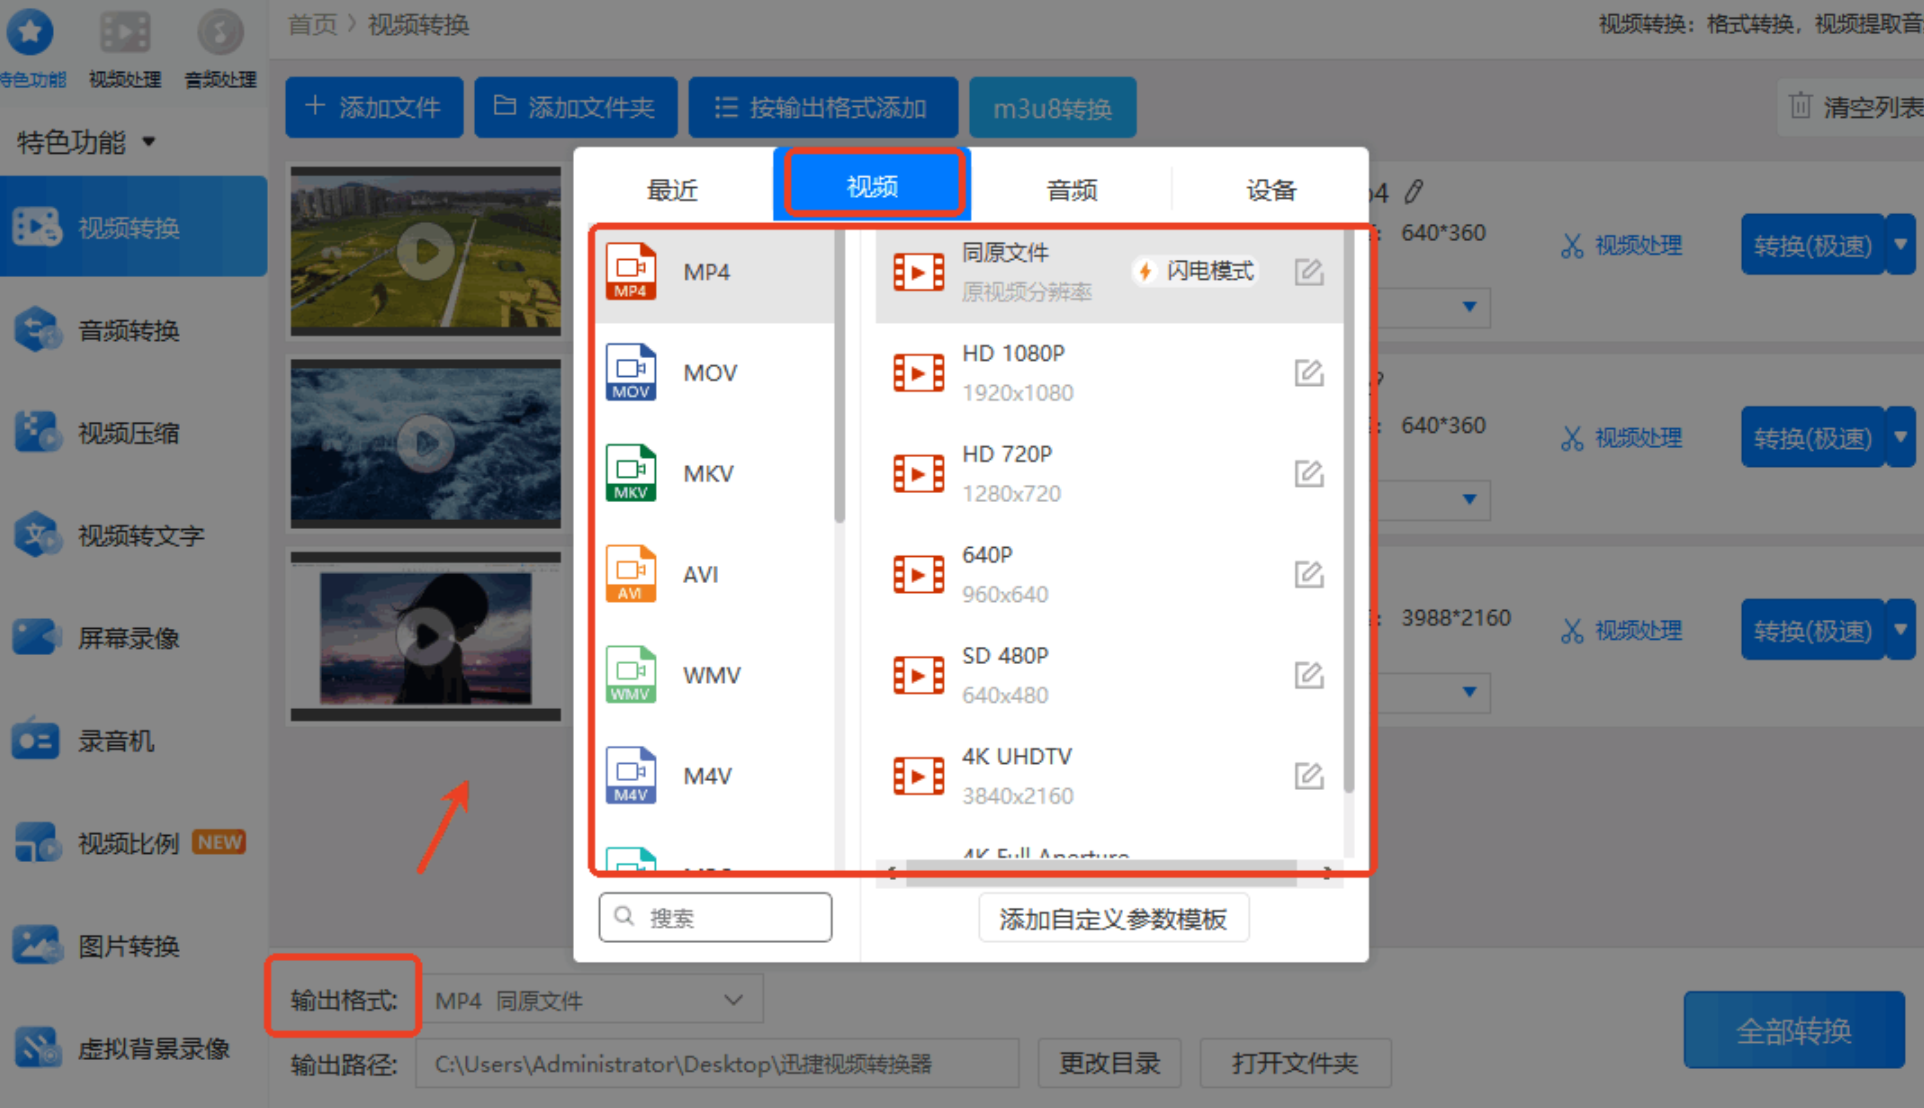Viewport: 1924px width, 1108px height.
Task: Expand the first row's 转换(极速) arrow
Action: (x=1900, y=244)
